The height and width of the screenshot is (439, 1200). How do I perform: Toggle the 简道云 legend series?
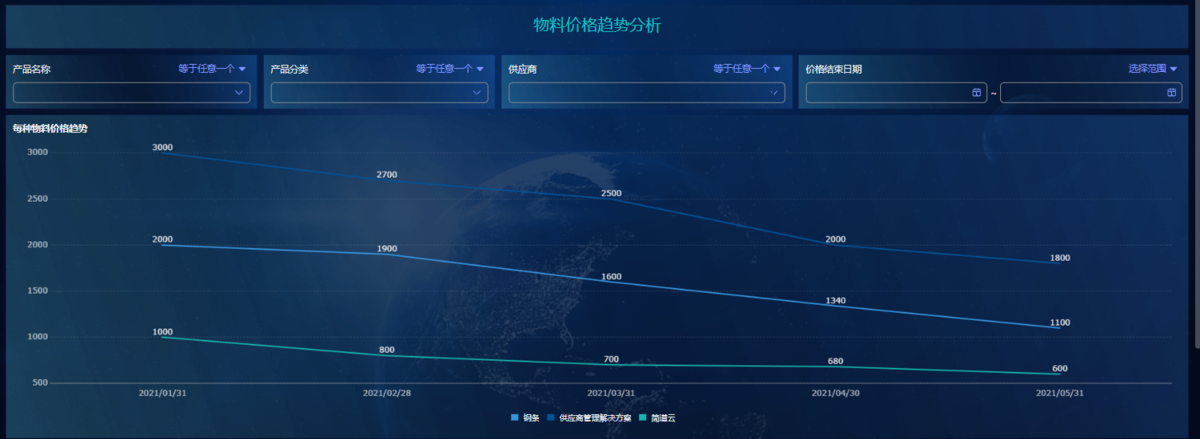tap(658, 417)
